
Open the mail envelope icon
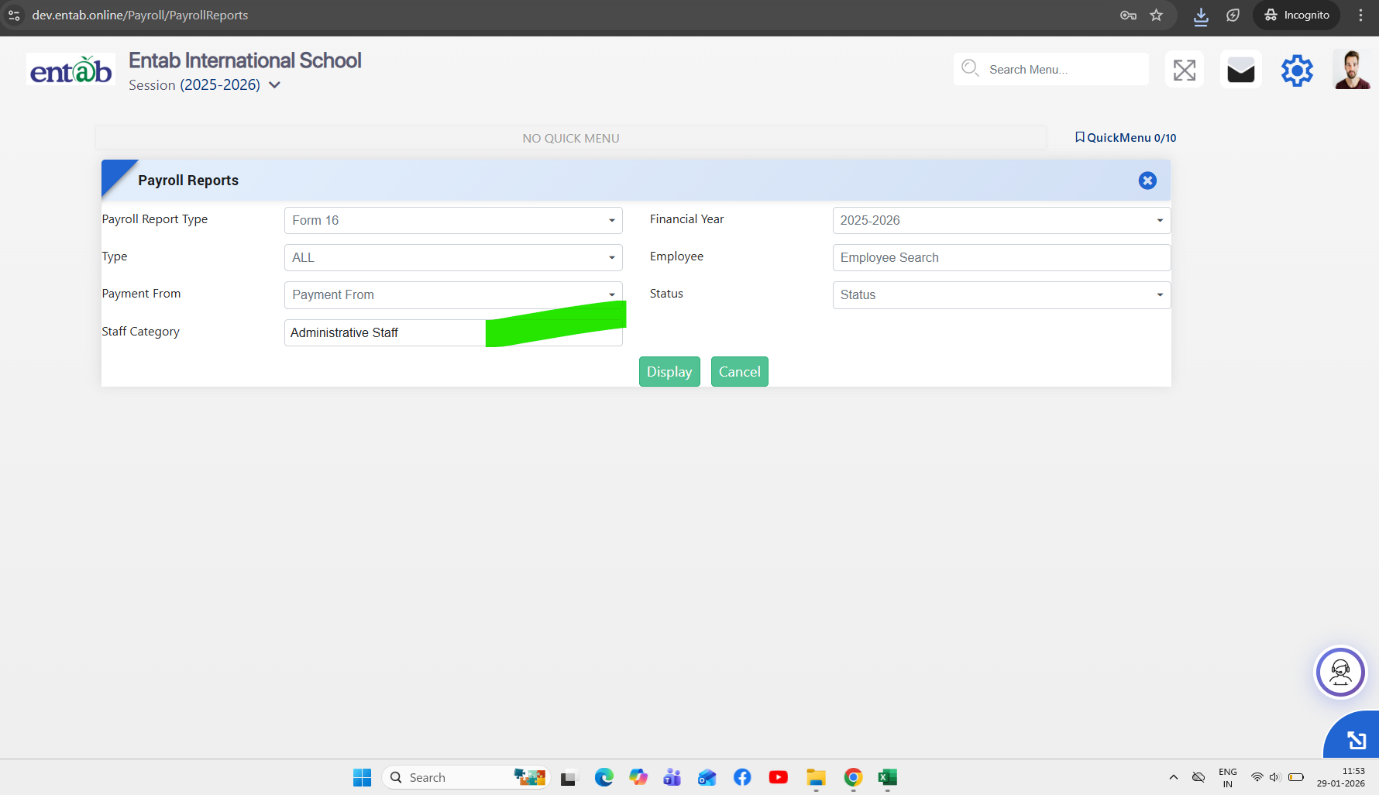(x=1240, y=70)
